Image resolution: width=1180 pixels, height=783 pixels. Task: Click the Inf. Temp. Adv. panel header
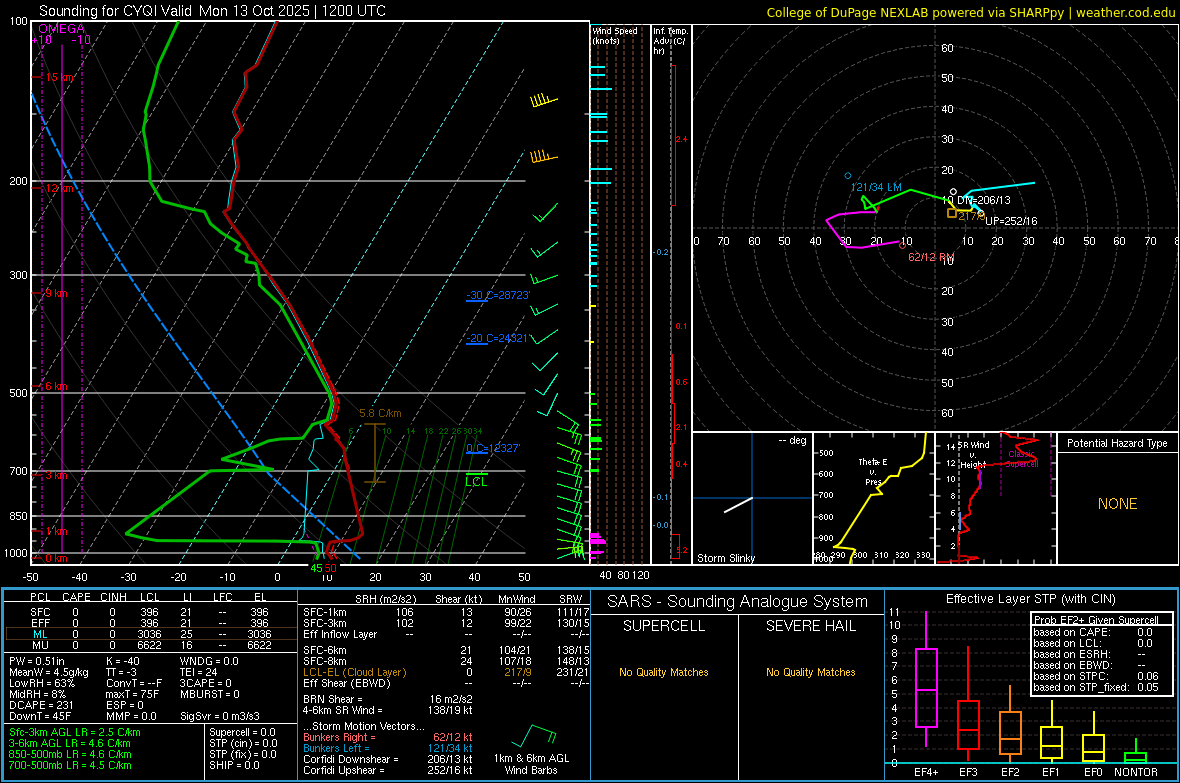(670, 41)
